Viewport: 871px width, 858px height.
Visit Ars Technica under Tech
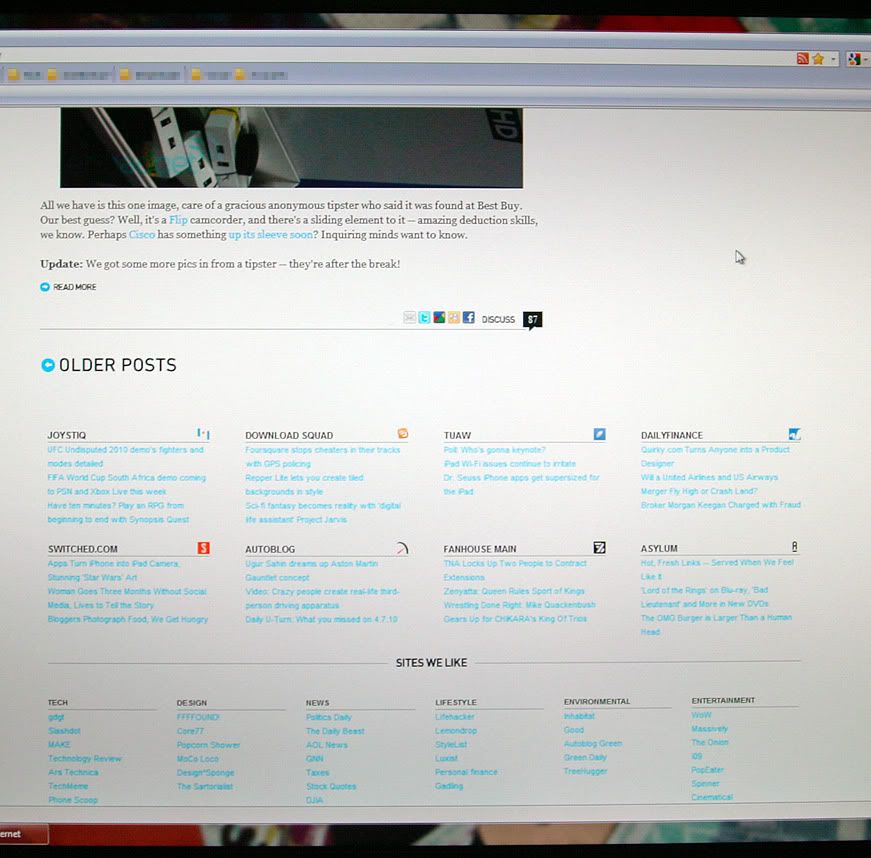(x=73, y=772)
